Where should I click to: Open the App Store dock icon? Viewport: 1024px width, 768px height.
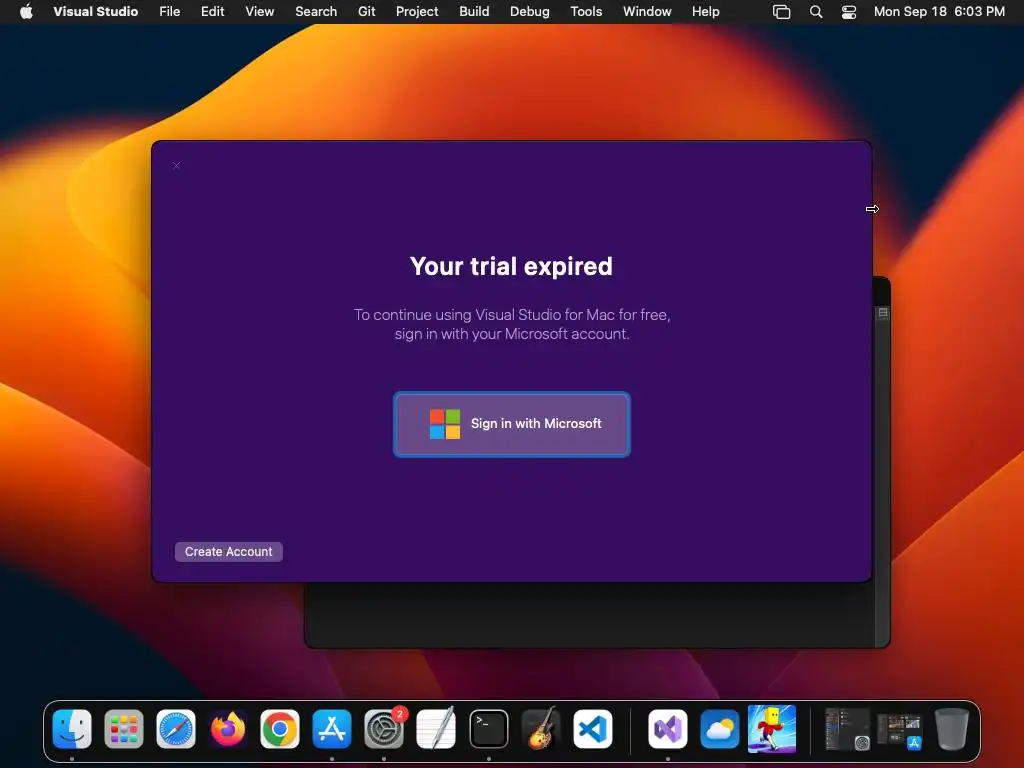[x=332, y=729]
